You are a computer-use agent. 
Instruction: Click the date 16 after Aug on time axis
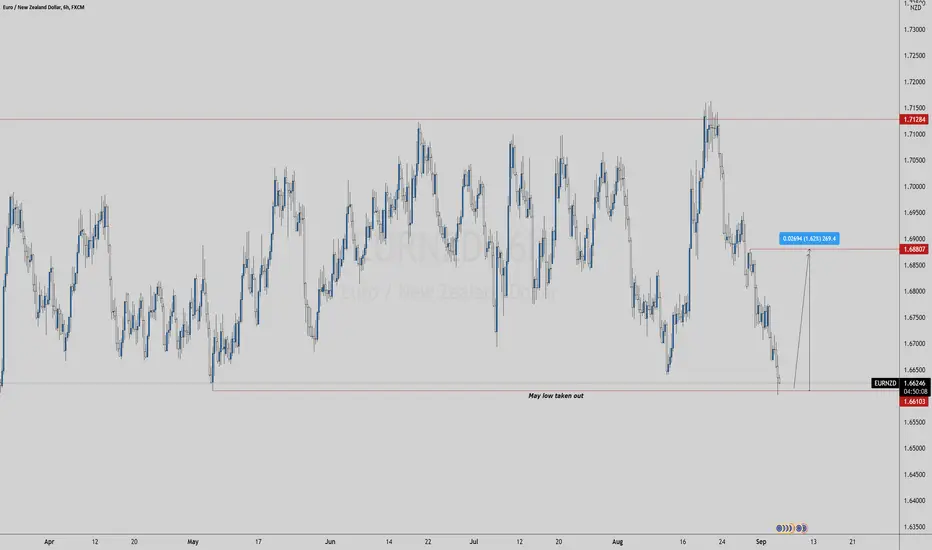682,542
